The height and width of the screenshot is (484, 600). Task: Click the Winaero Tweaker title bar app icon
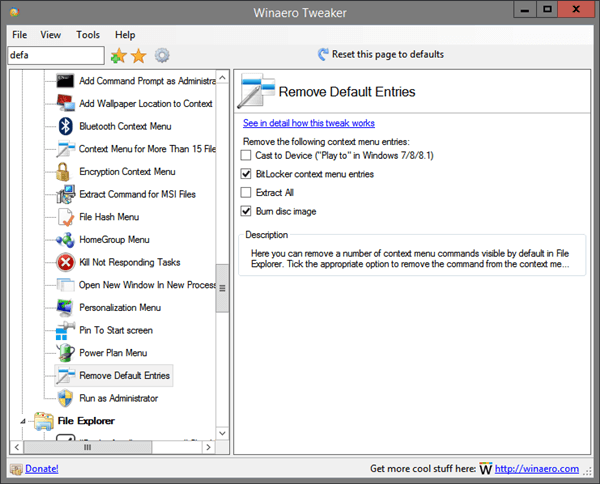[x=15, y=12]
